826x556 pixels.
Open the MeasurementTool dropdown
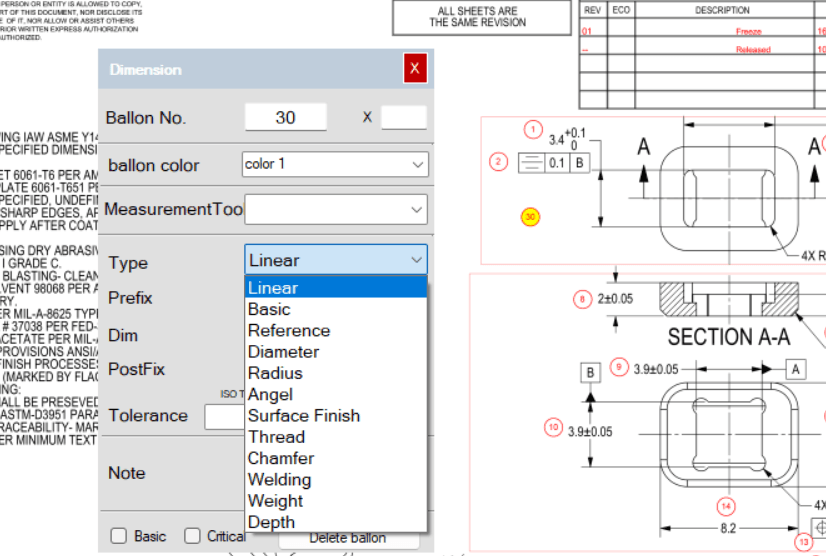point(336,210)
